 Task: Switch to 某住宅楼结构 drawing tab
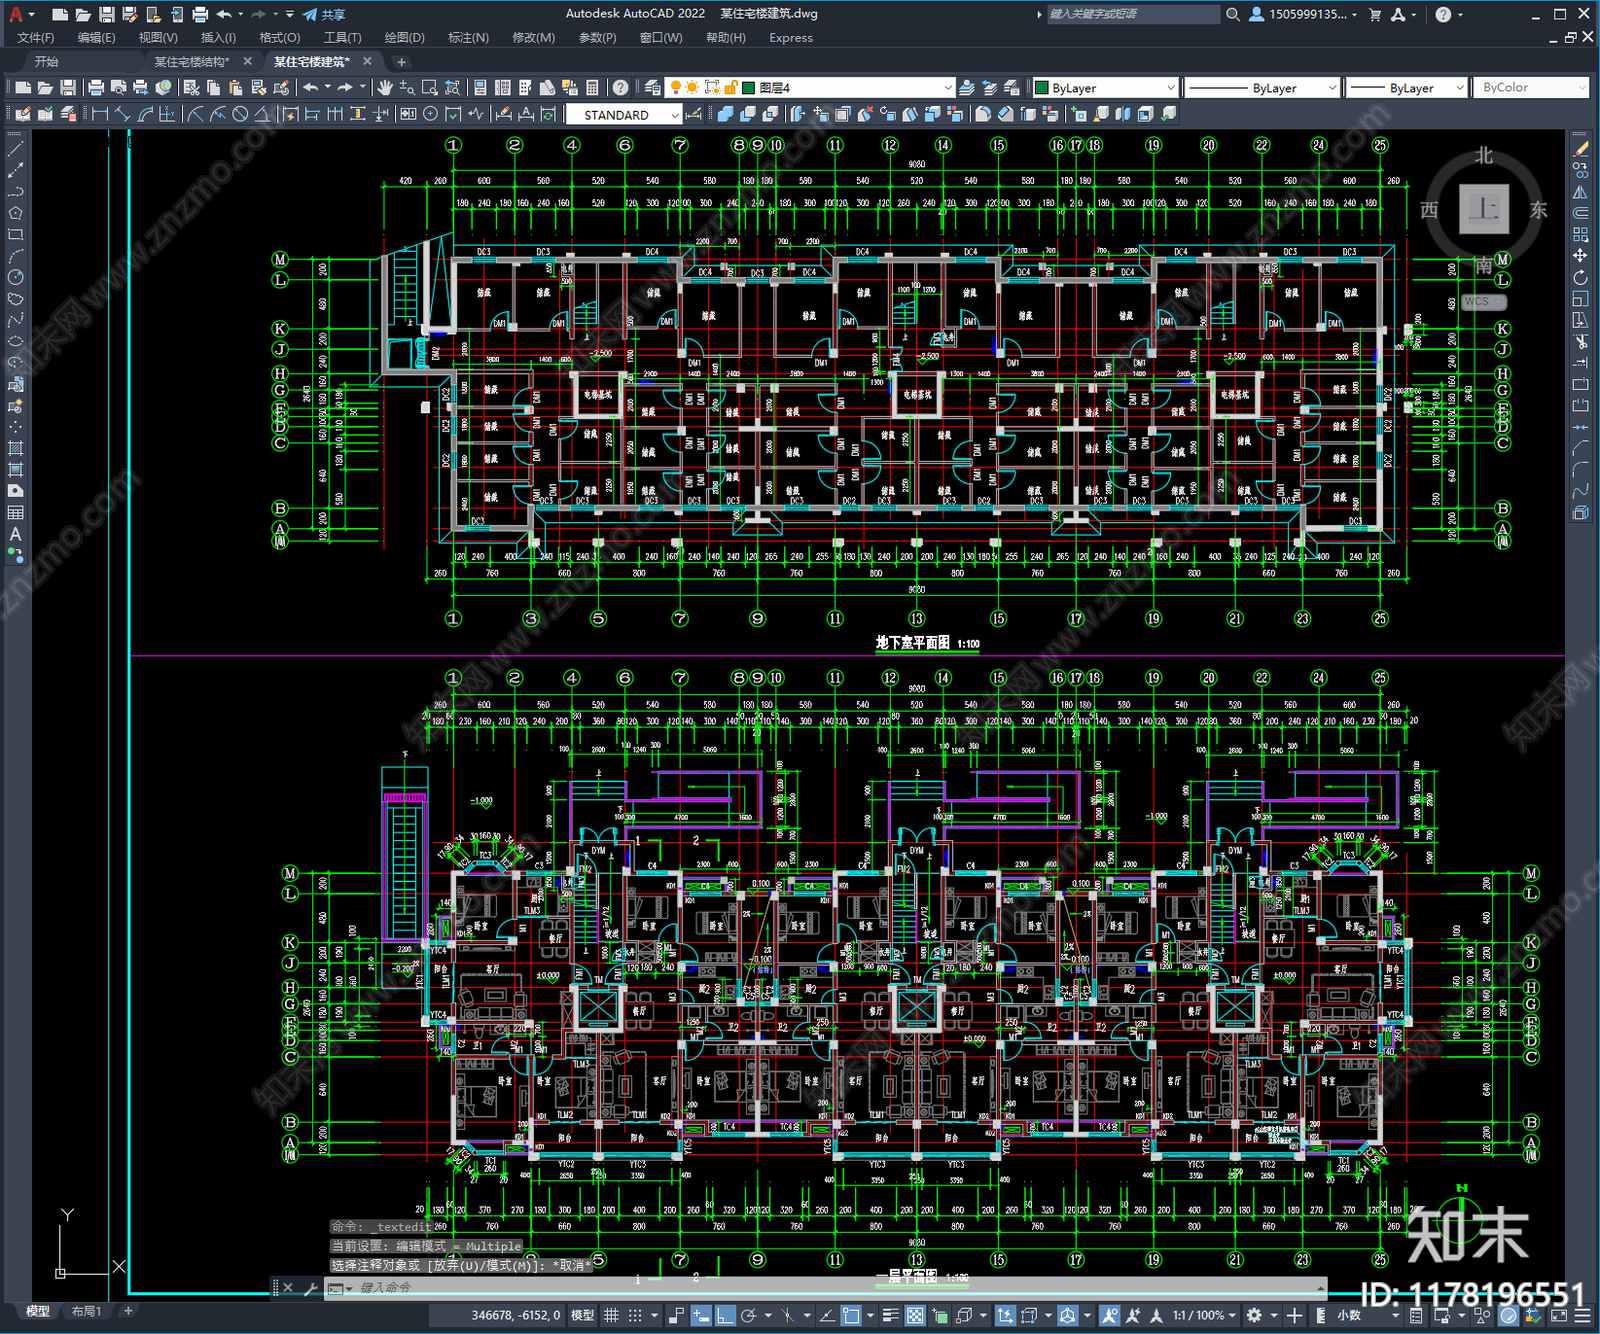click(x=192, y=62)
